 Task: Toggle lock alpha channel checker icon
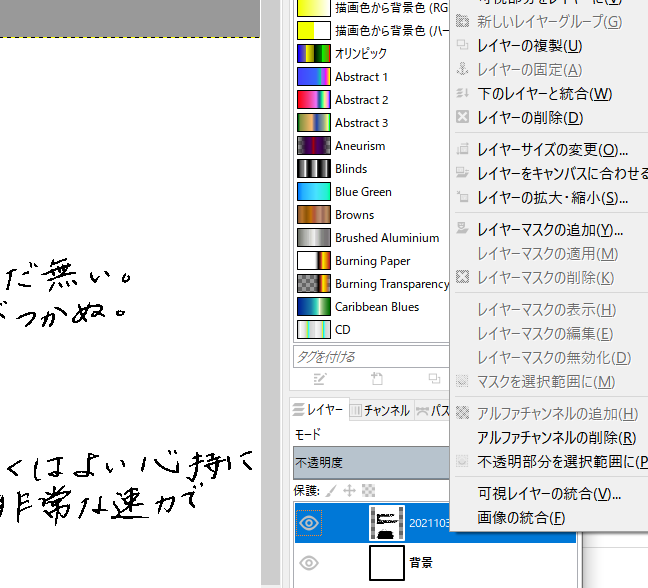[x=368, y=490]
